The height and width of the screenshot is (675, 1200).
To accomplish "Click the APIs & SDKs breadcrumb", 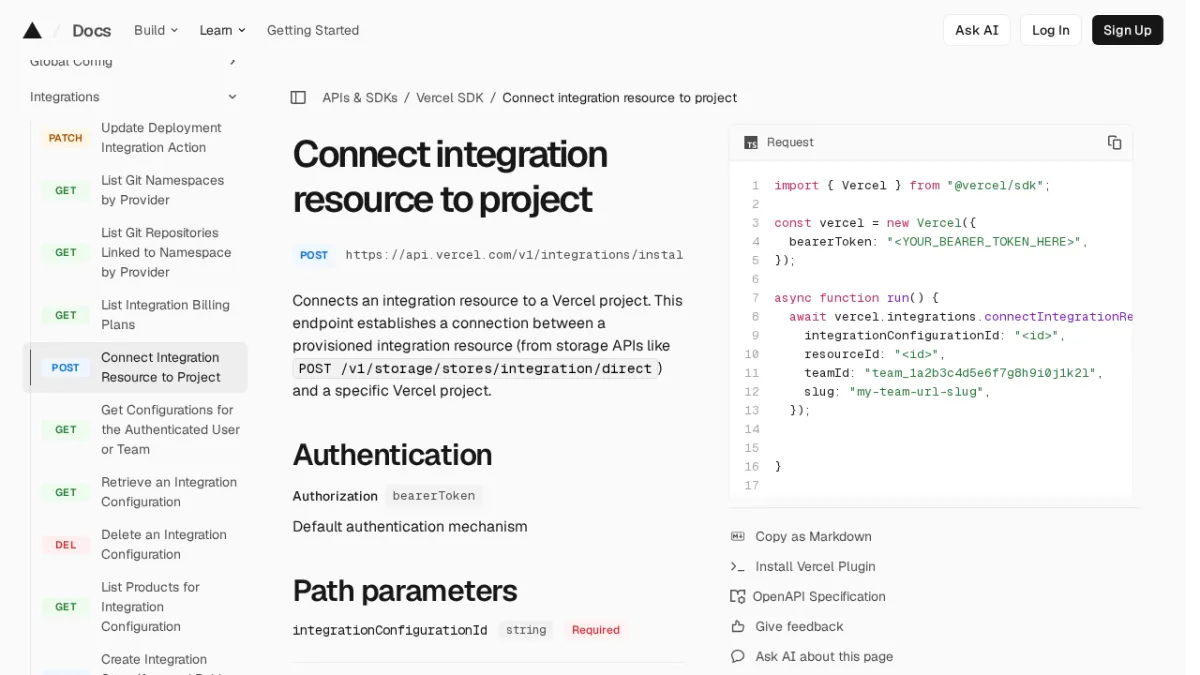I will 360,98.
